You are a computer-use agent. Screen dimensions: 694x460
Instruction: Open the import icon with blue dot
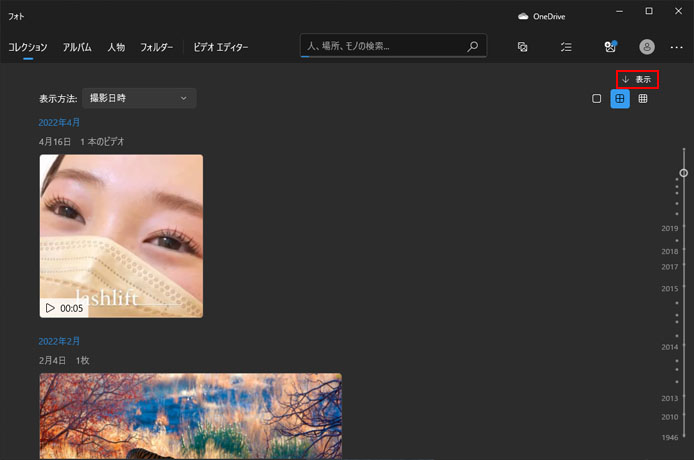pos(610,46)
